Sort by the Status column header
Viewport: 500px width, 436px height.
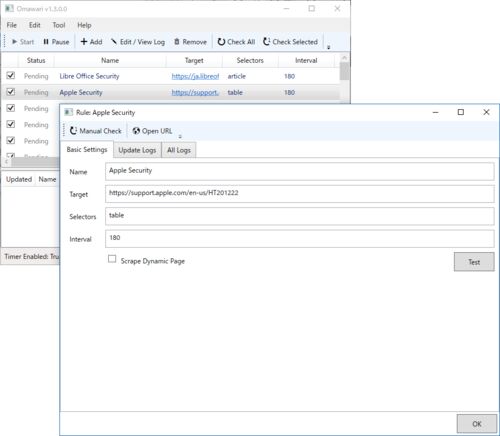coord(36,60)
